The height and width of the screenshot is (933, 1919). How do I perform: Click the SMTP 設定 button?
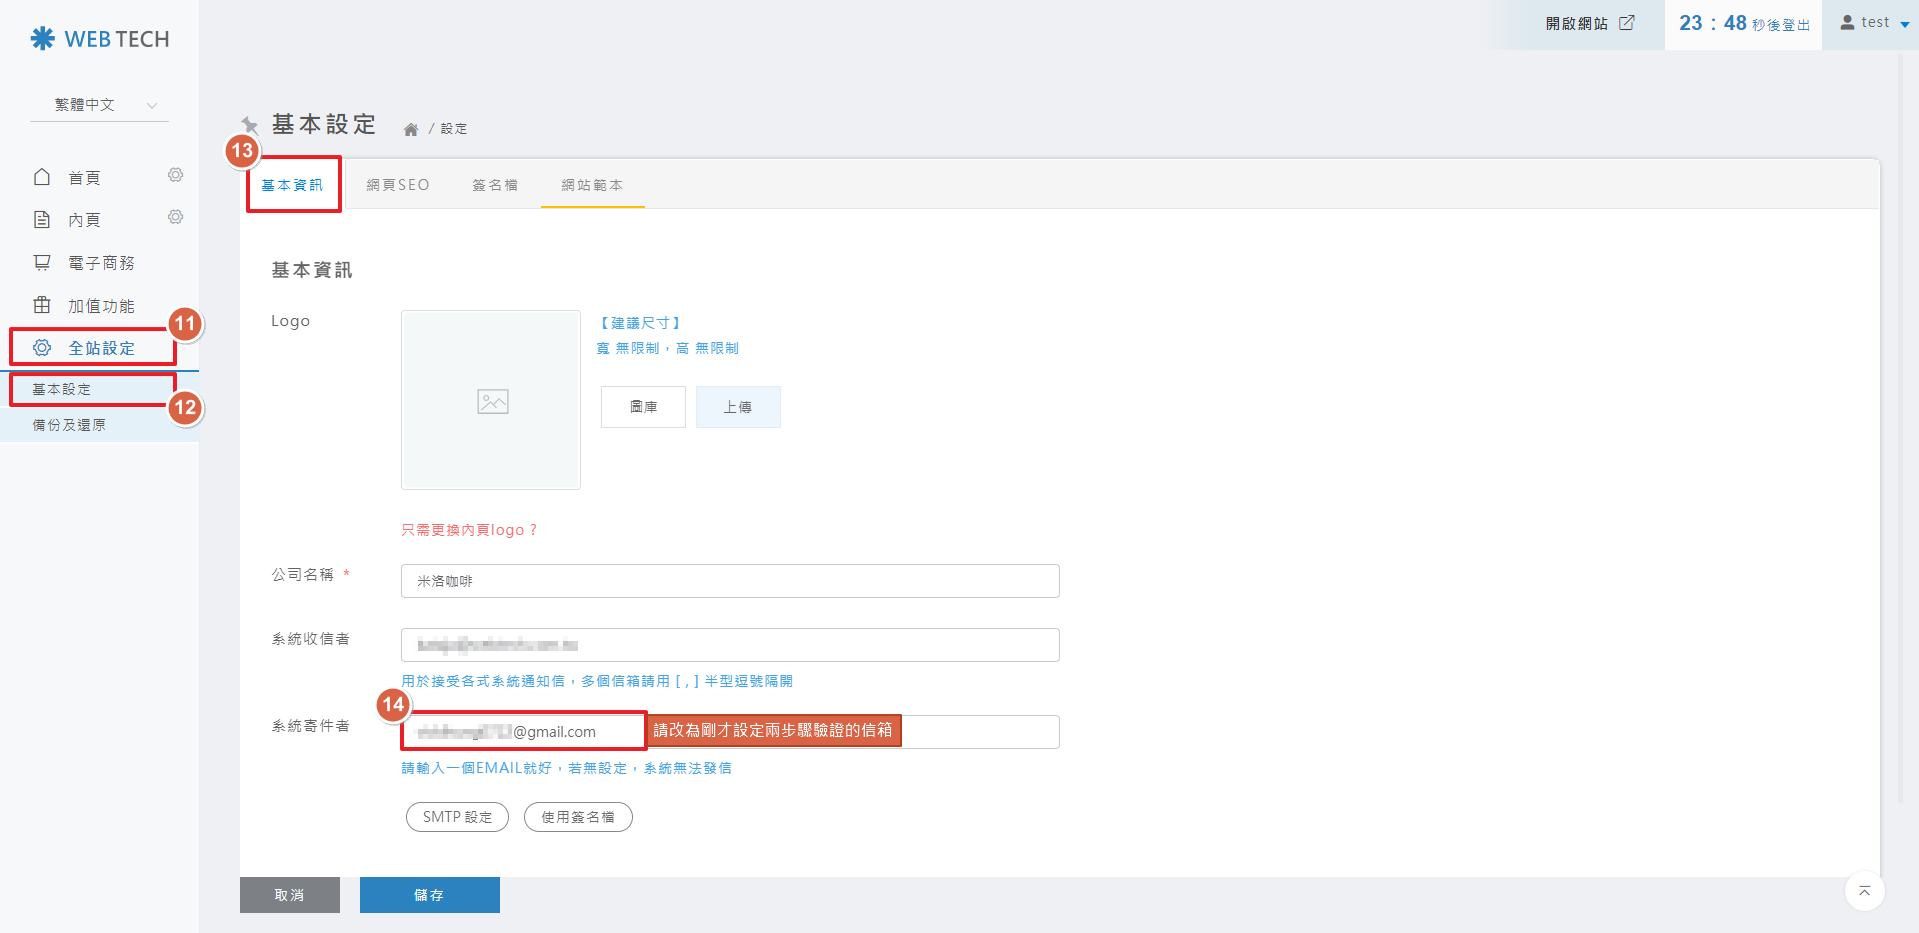point(457,817)
